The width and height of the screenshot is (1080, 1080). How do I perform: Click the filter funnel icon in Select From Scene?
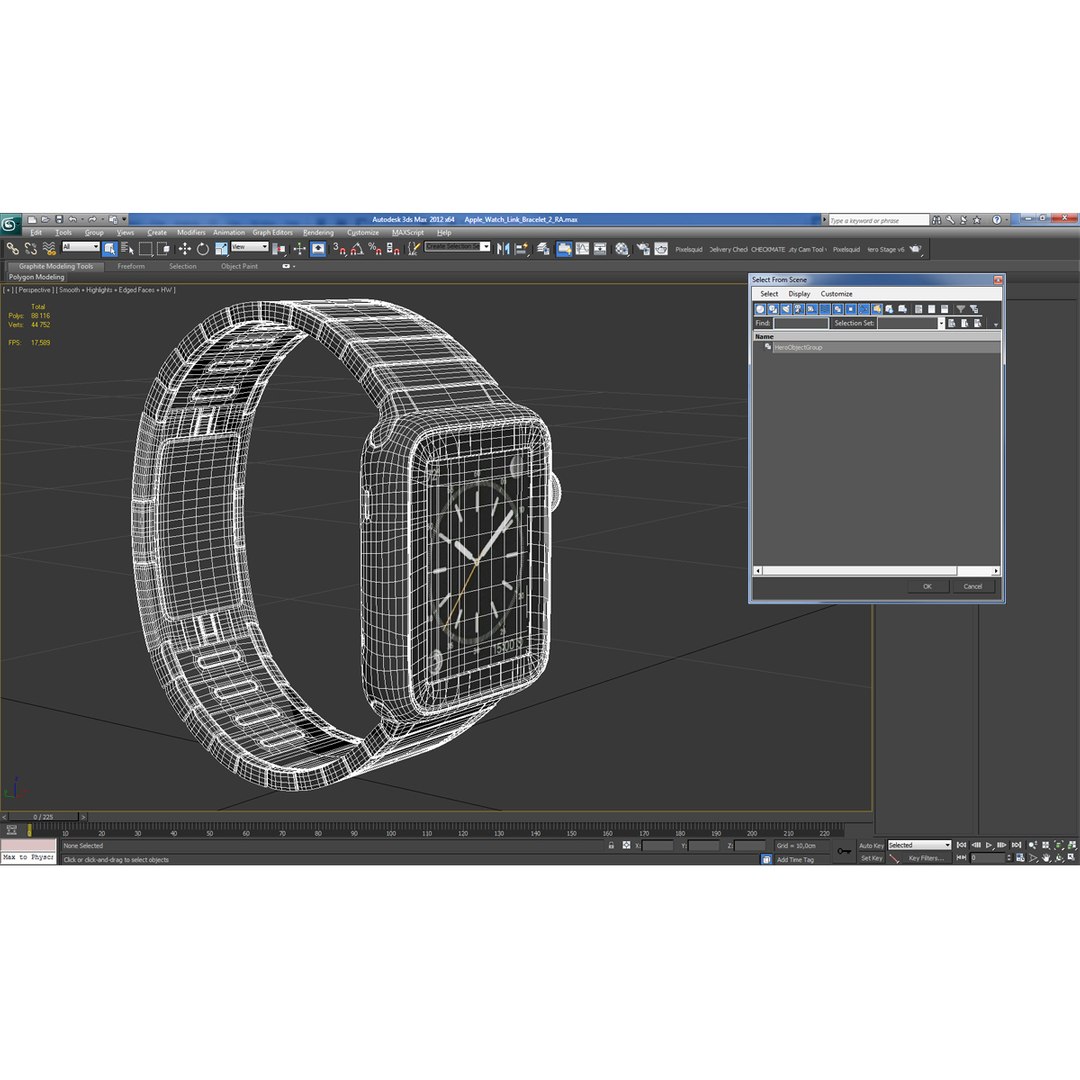pos(961,309)
